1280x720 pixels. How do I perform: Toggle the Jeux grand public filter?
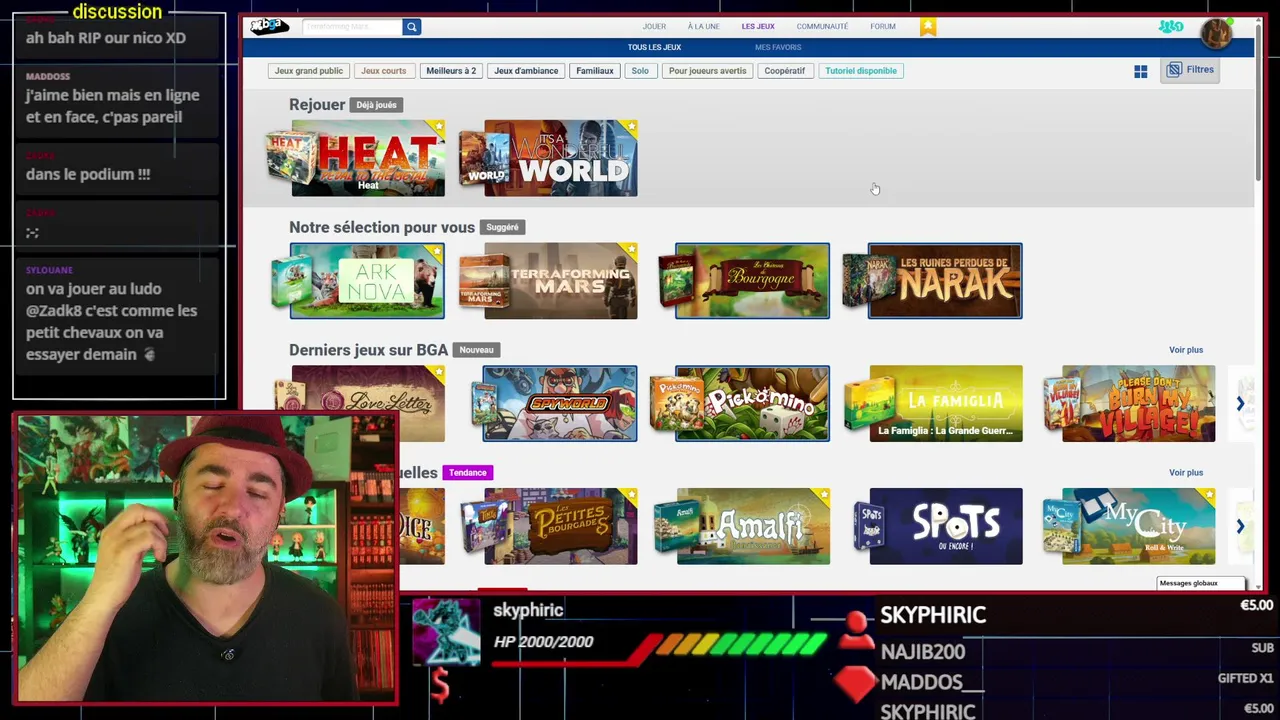click(309, 71)
